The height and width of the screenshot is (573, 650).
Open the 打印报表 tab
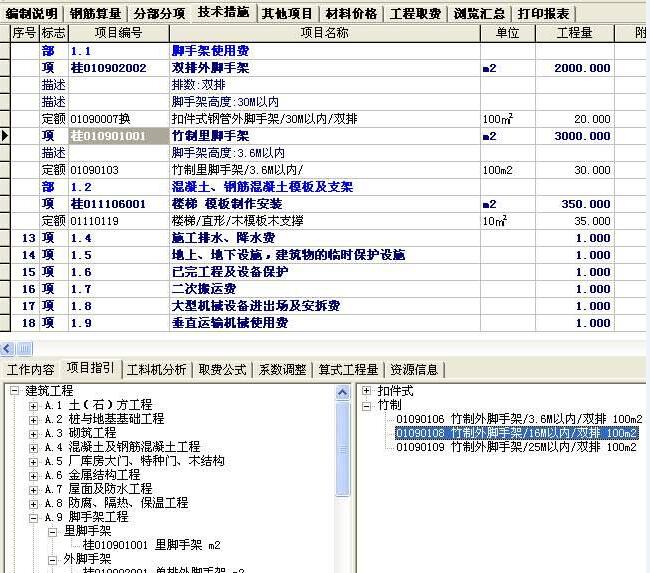point(543,13)
